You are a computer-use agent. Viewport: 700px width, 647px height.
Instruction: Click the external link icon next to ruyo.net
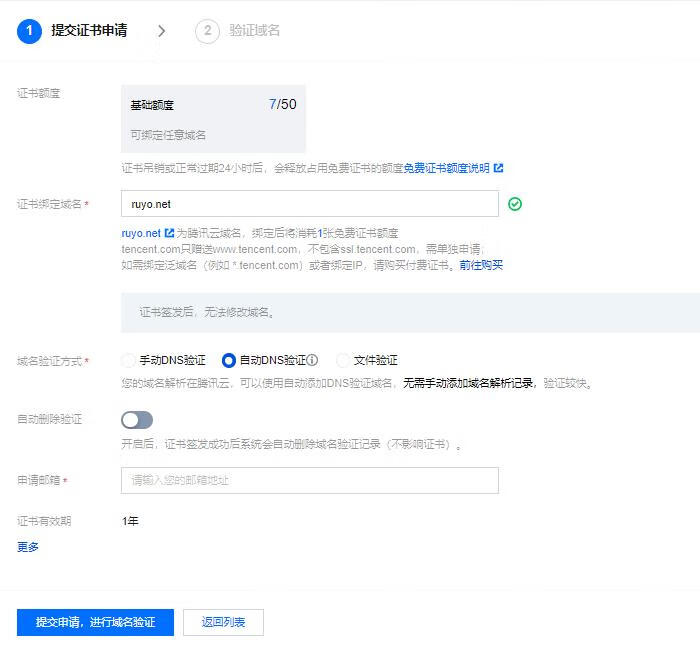click(x=169, y=233)
